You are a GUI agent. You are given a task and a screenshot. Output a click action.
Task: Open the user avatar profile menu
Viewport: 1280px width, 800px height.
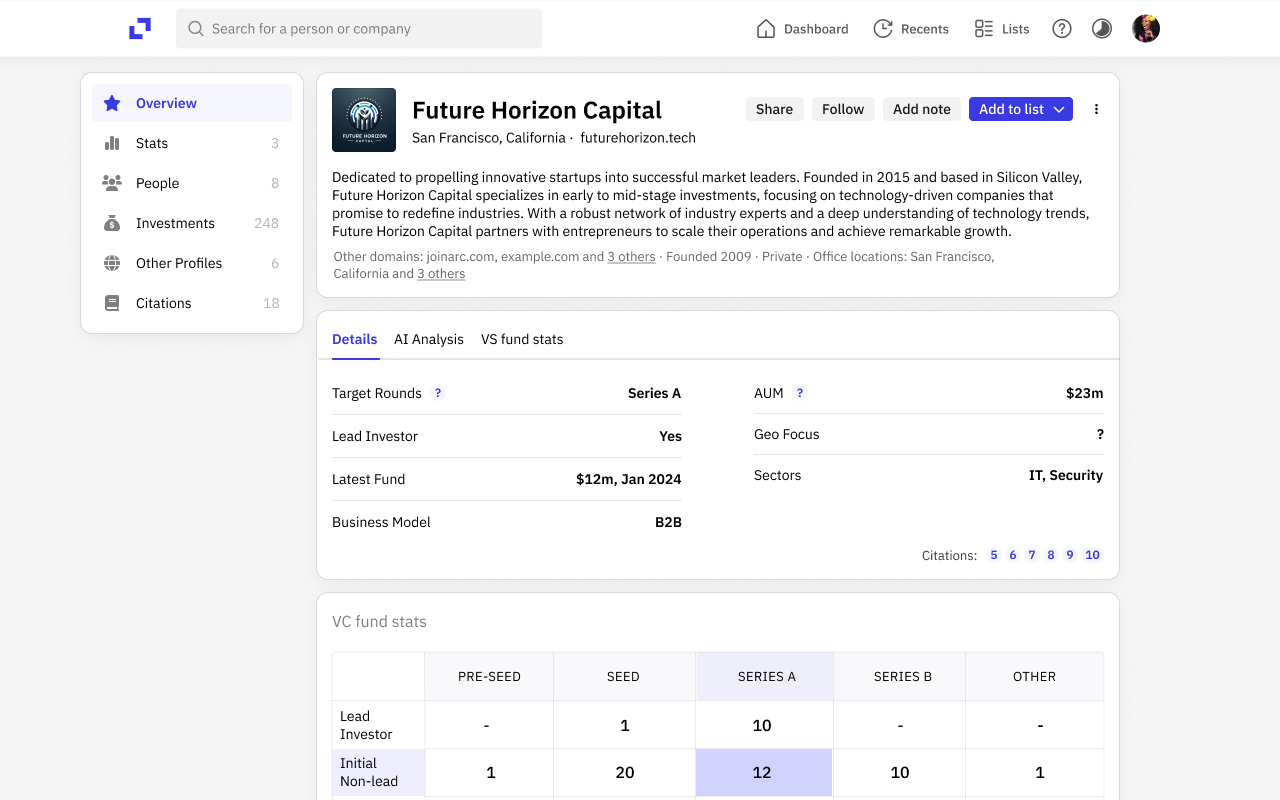[1146, 29]
